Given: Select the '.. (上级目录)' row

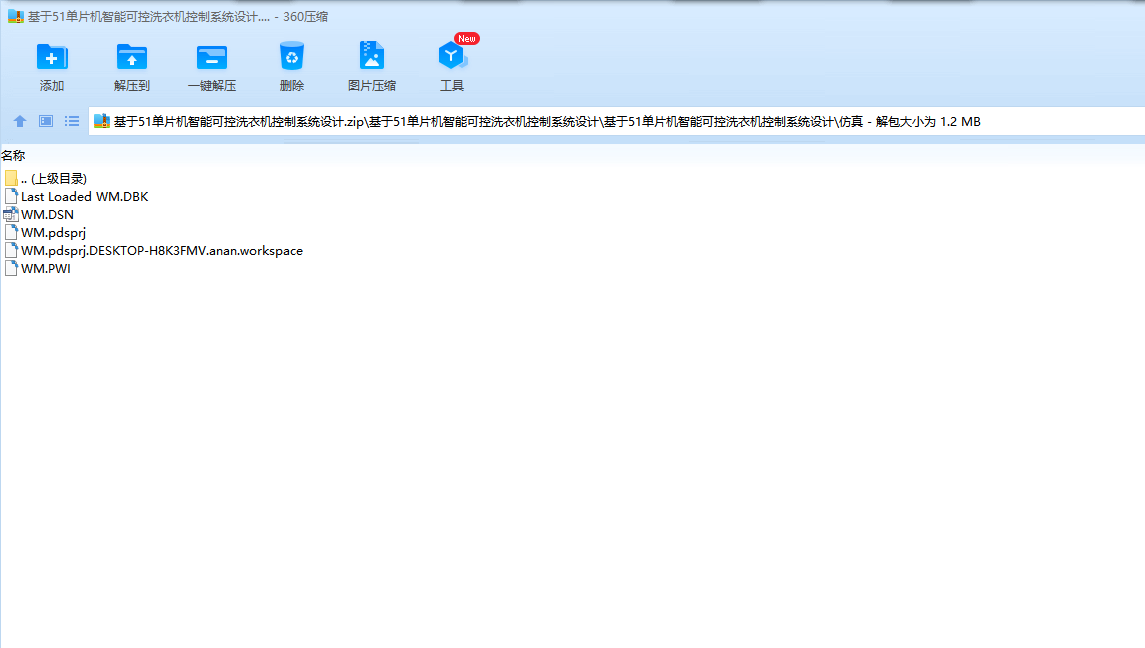Looking at the screenshot, I should click(54, 178).
